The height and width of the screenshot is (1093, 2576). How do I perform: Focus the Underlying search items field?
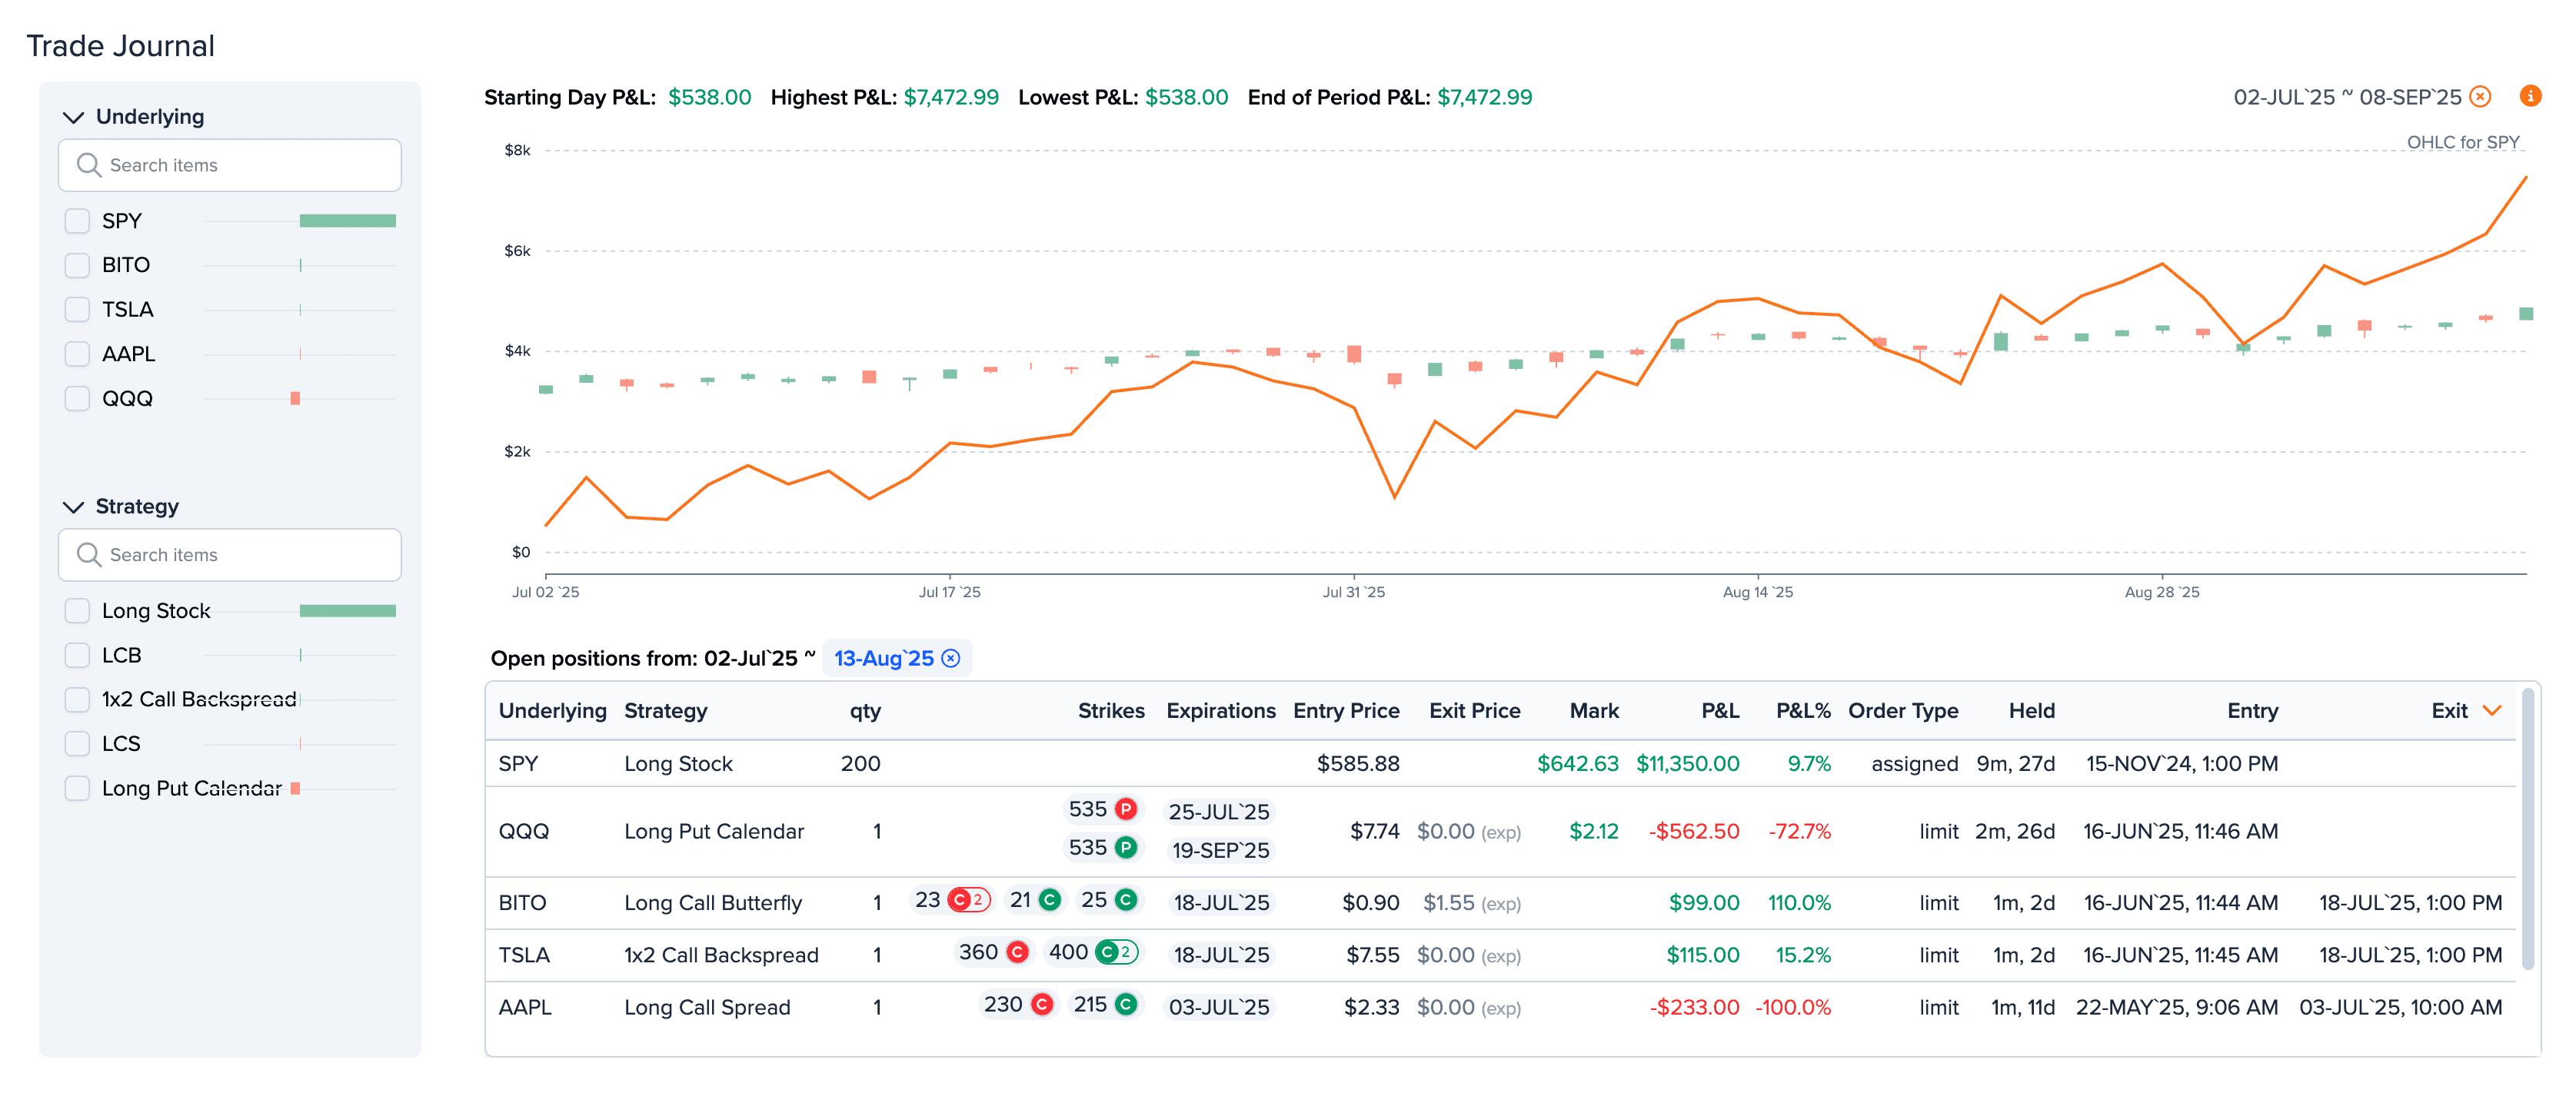pos(230,165)
